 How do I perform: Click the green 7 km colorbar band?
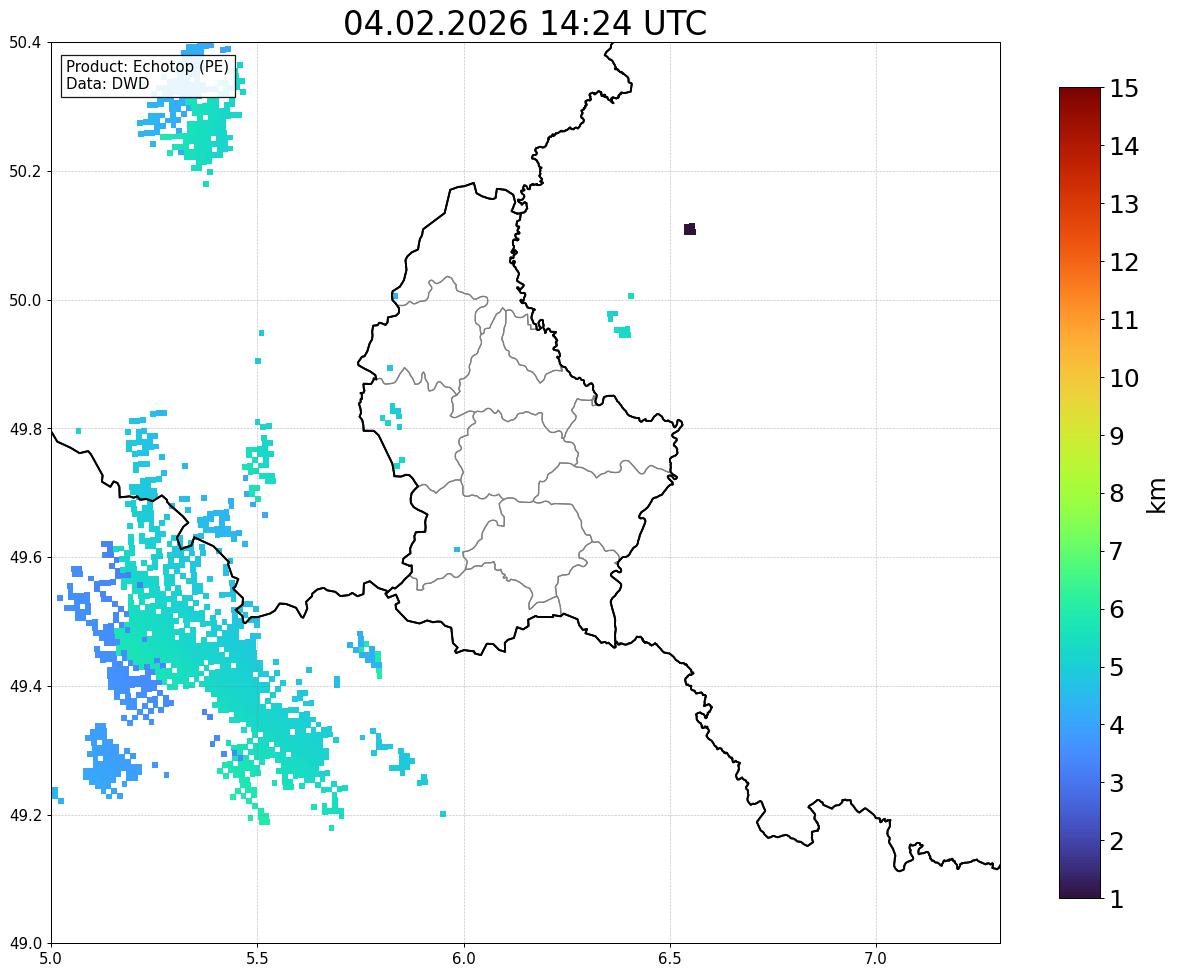click(1080, 551)
